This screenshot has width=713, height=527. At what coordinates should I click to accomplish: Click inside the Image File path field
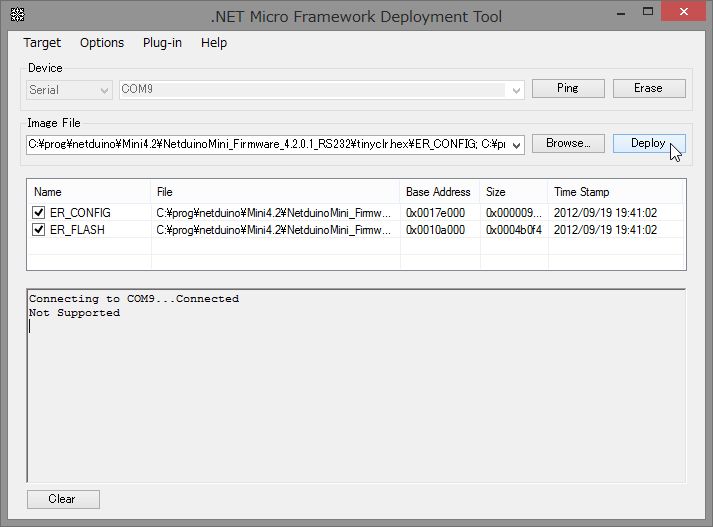tap(267, 145)
